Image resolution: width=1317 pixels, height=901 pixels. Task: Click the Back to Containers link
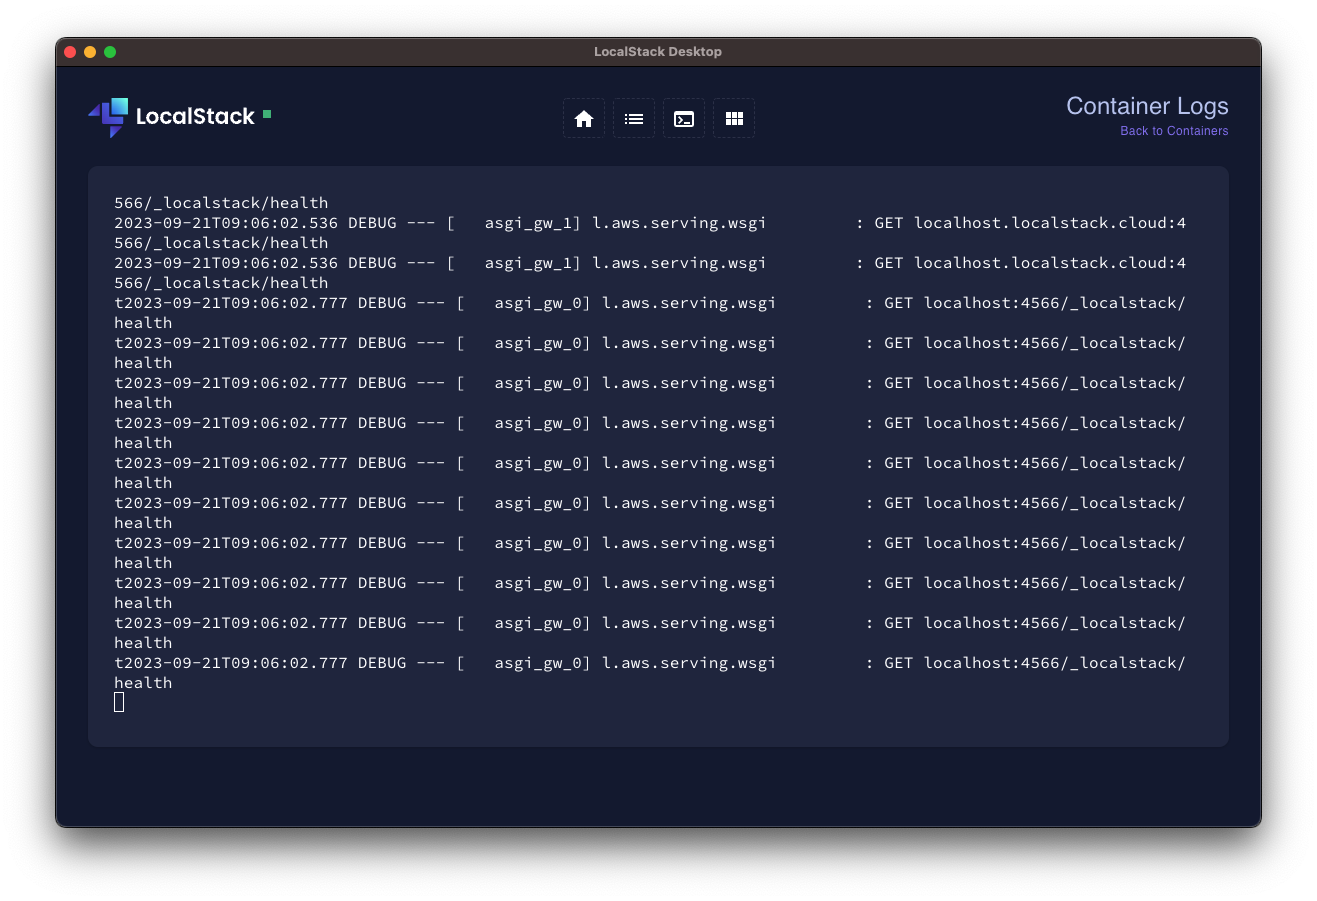[x=1173, y=131]
